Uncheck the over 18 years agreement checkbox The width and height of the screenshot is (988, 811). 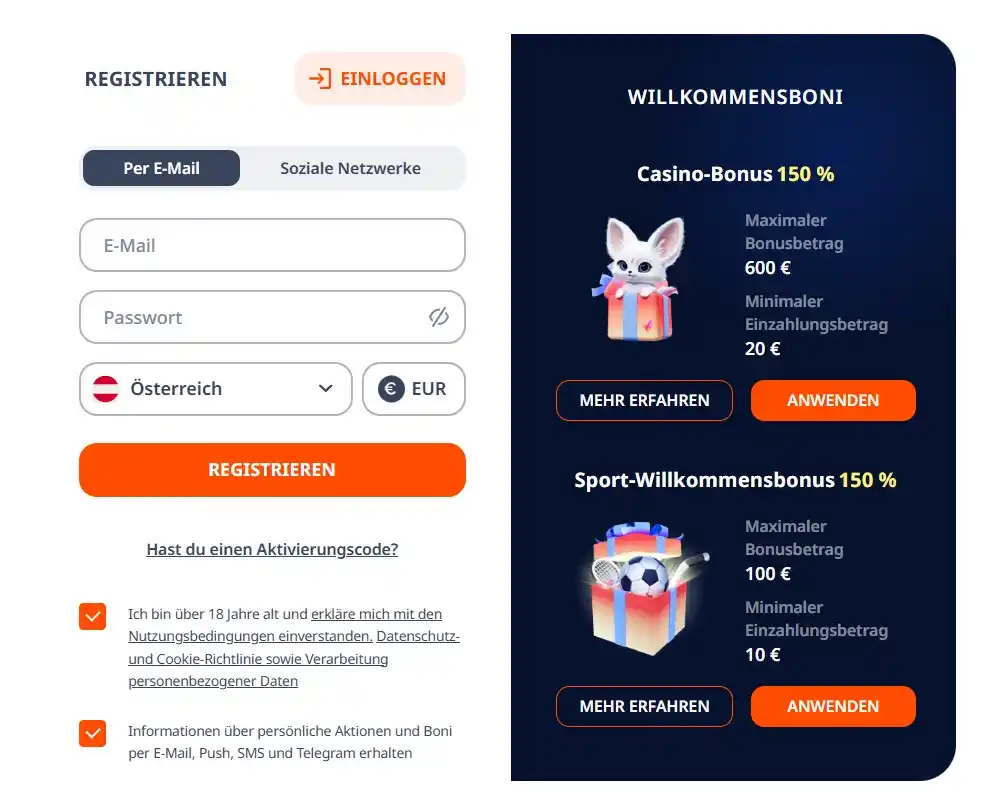pyautogui.click(x=93, y=616)
